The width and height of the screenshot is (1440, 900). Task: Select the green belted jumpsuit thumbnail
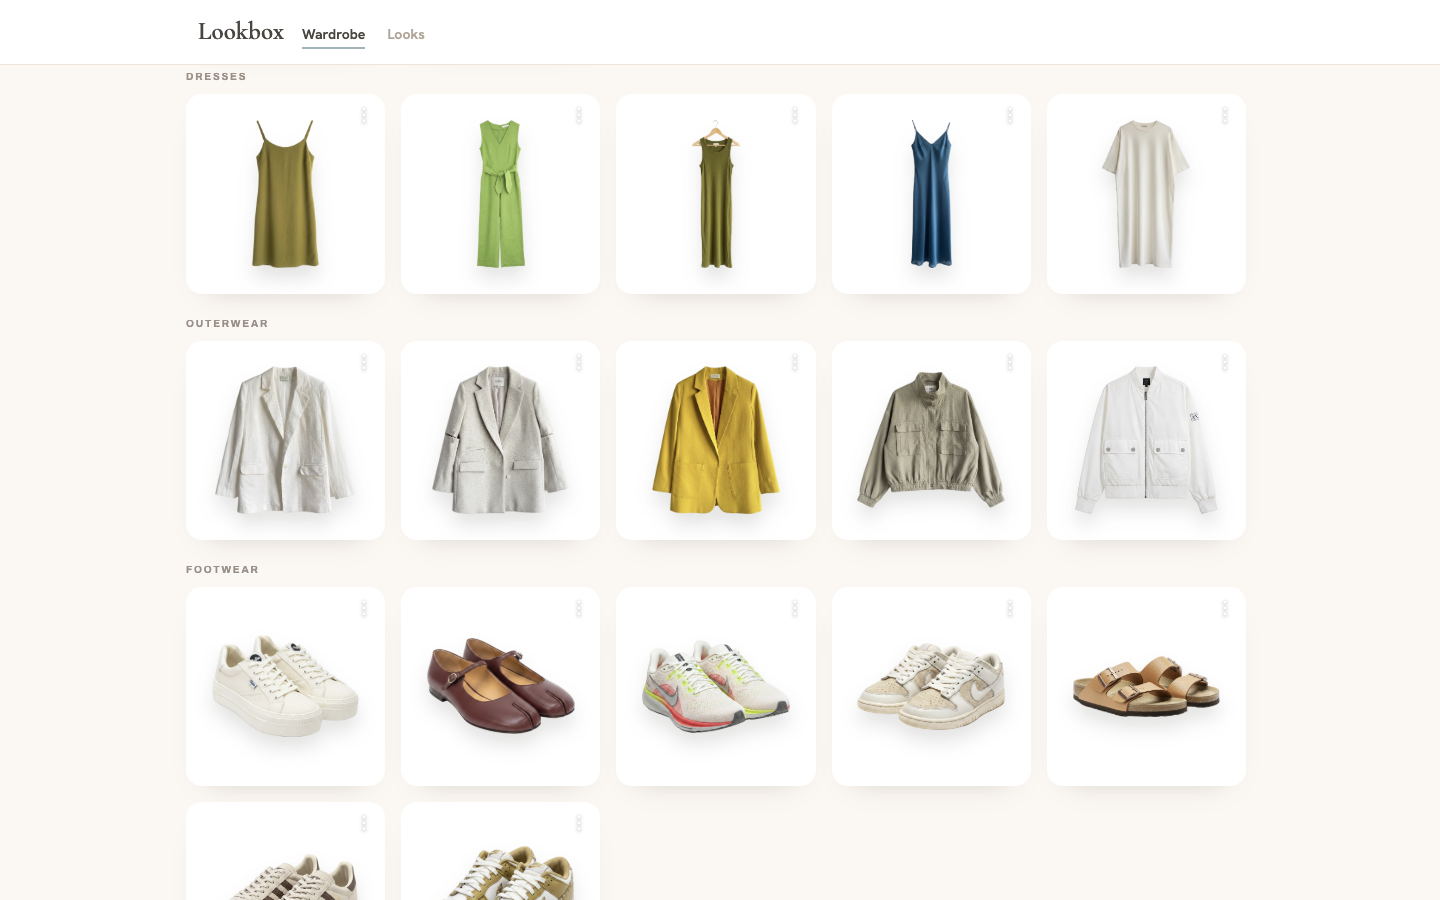coord(500,194)
